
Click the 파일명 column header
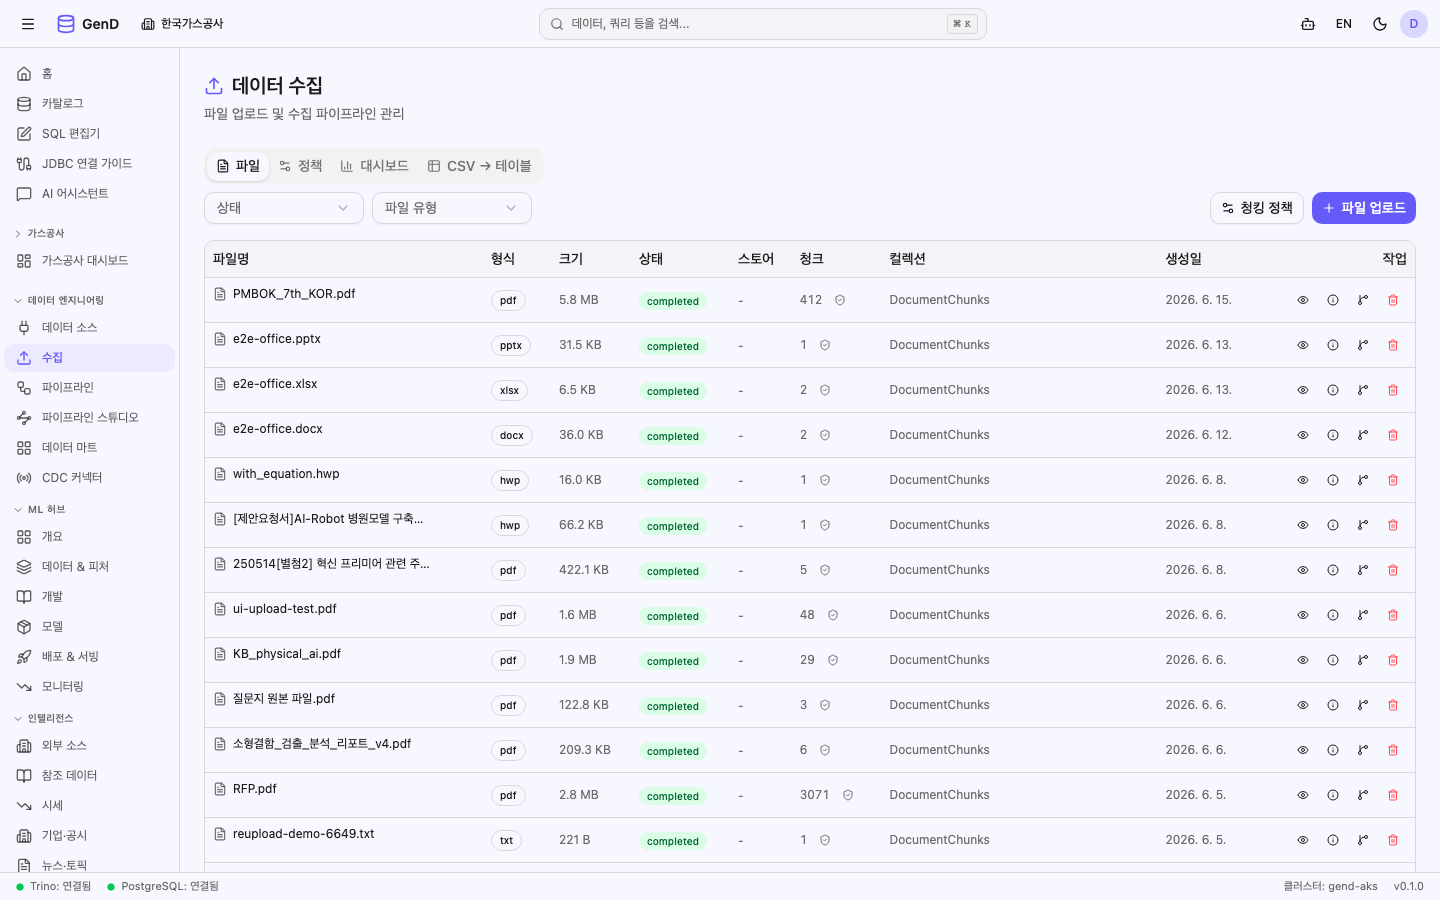[x=231, y=259]
